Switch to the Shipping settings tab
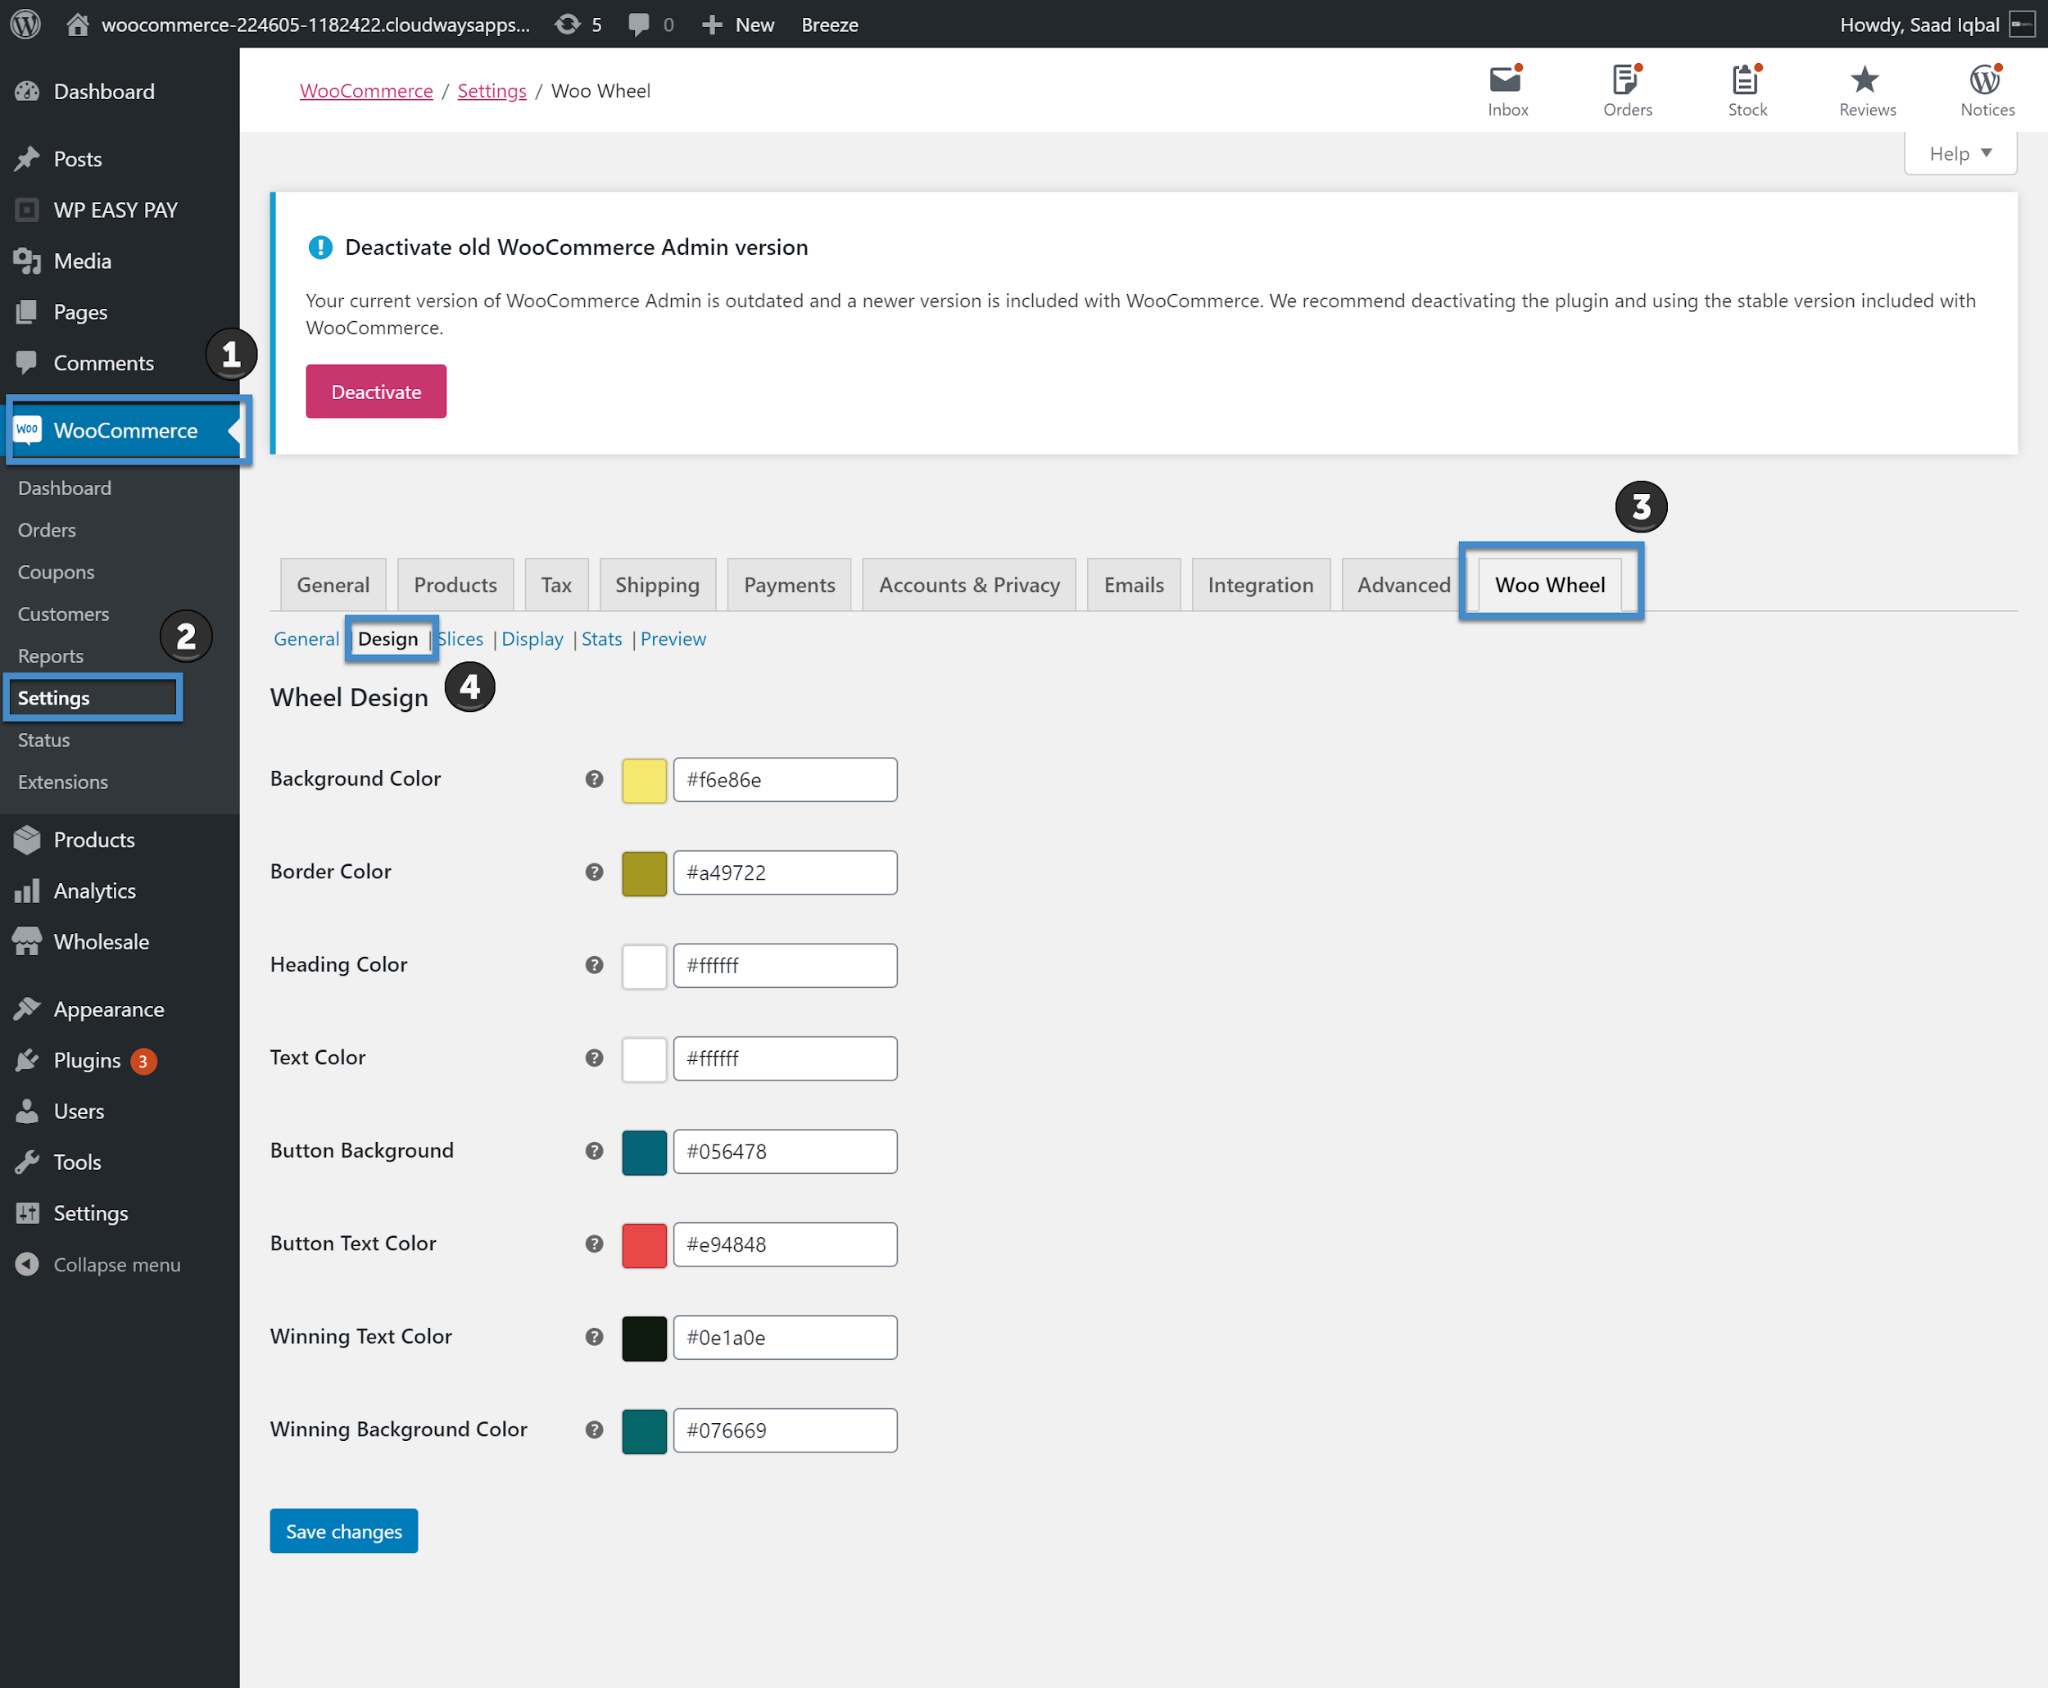 (657, 585)
